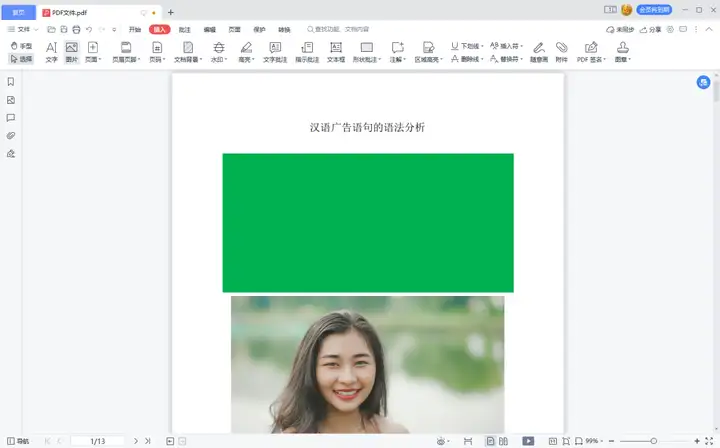Image resolution: width=720 pixels, height=448 pixels.
Task: Open the bookmarks panel in the sidebar
Action: tap(11, 82)
